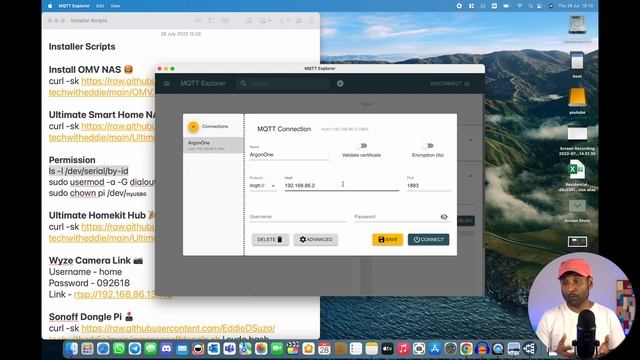Image resolution: width=640 pixels, height=360 pixels.
Task: Launch FaceTime from the dock
Action: click(277, 349)
